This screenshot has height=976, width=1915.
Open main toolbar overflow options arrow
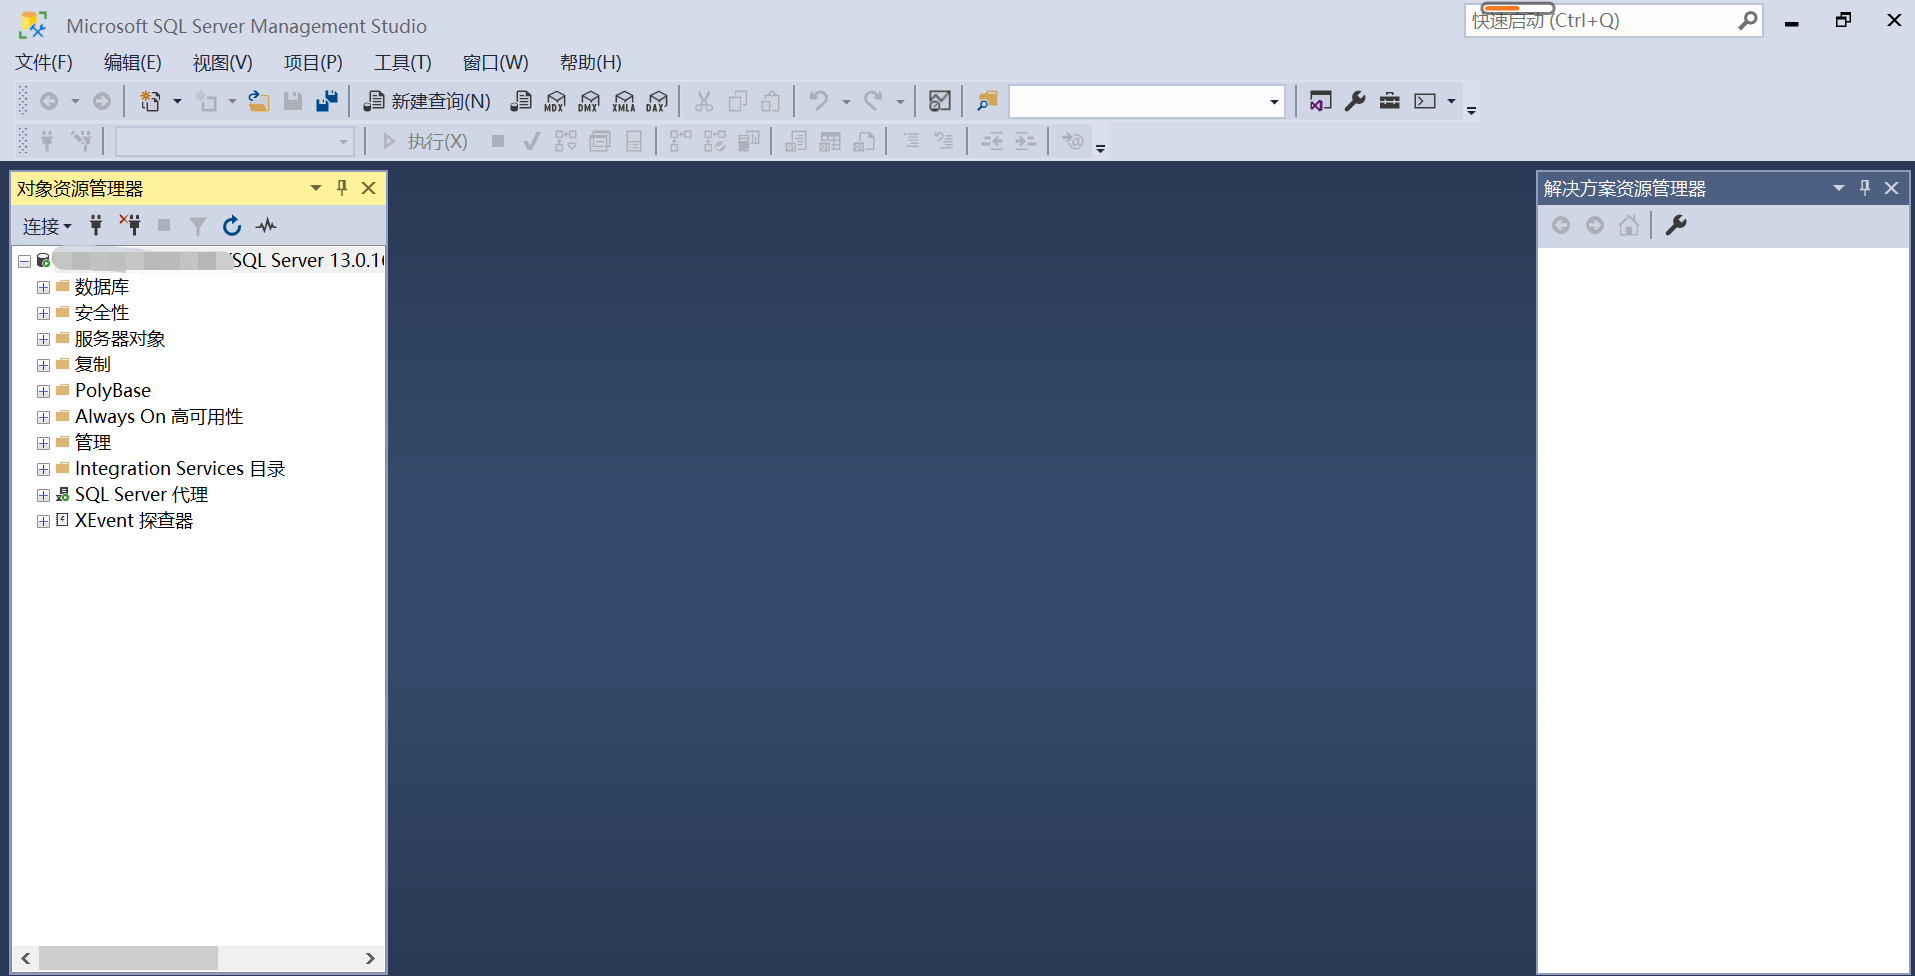point(1471,110)
